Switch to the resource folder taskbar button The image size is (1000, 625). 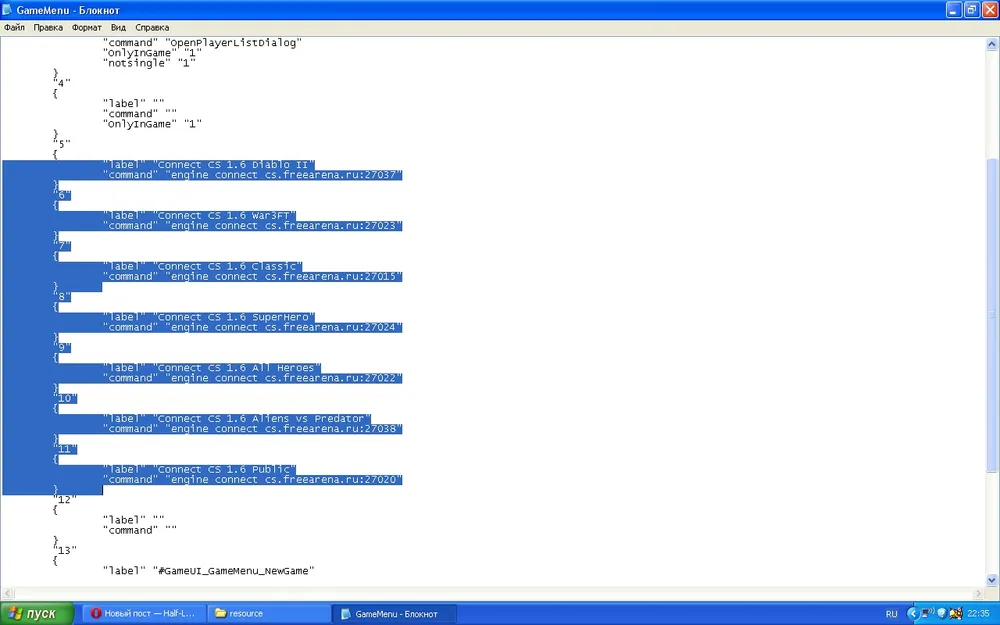268,614
